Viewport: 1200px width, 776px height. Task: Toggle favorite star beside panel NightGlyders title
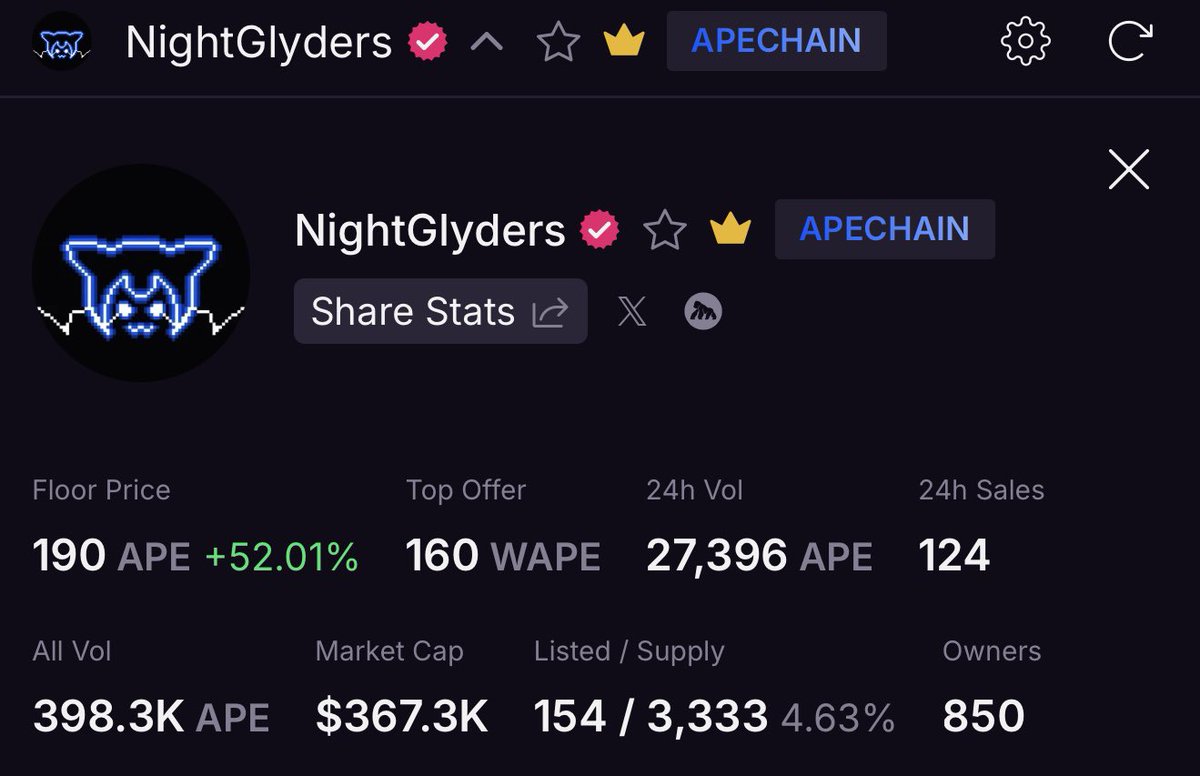pyautogui.click(x=665, y=230)
